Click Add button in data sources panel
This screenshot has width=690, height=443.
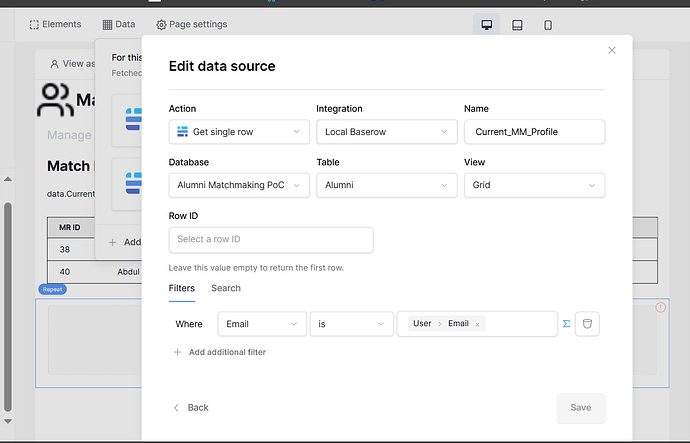tap(125, 242)
